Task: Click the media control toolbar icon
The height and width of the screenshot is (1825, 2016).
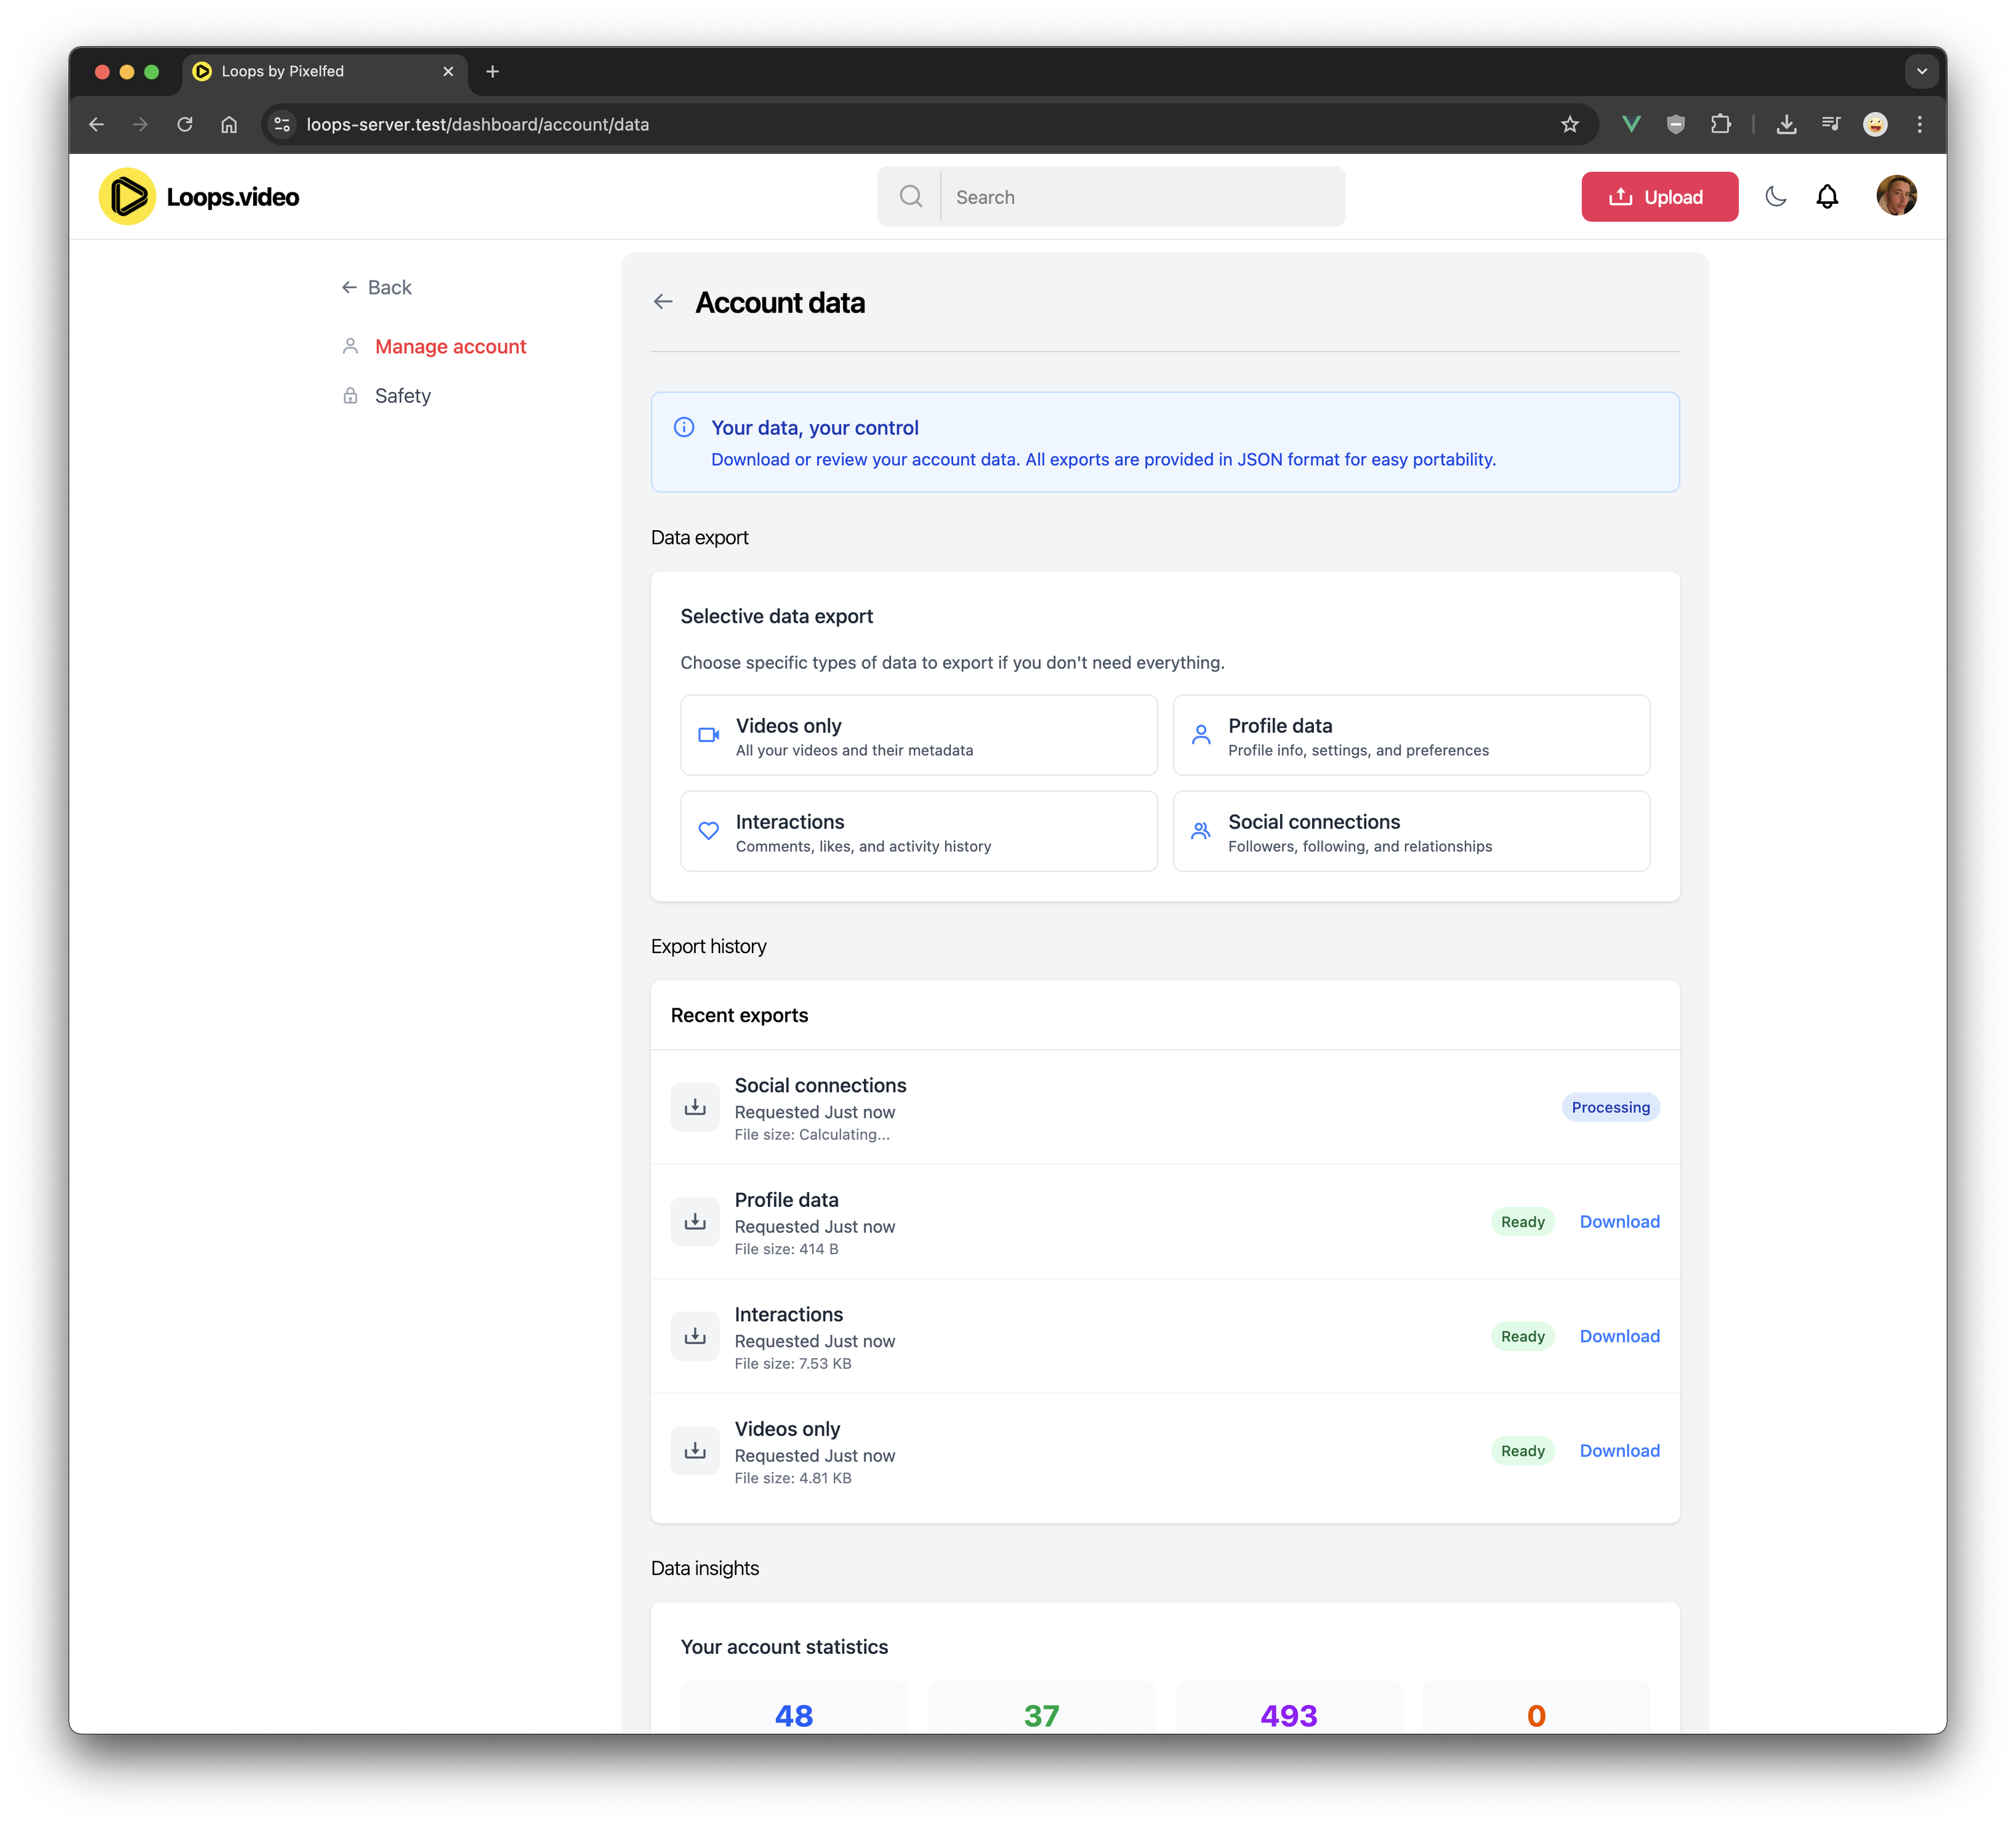Action: click(x=1831, y=125)
